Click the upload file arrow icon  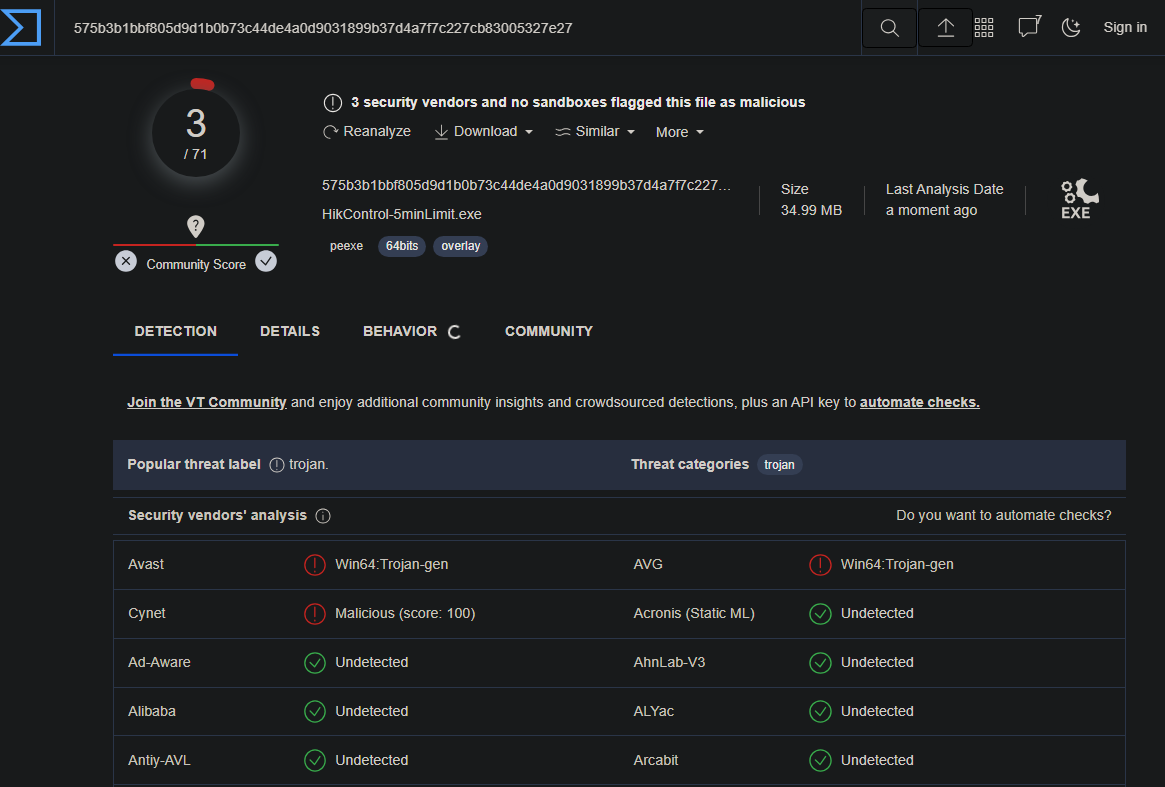click(x=945, y=28)
